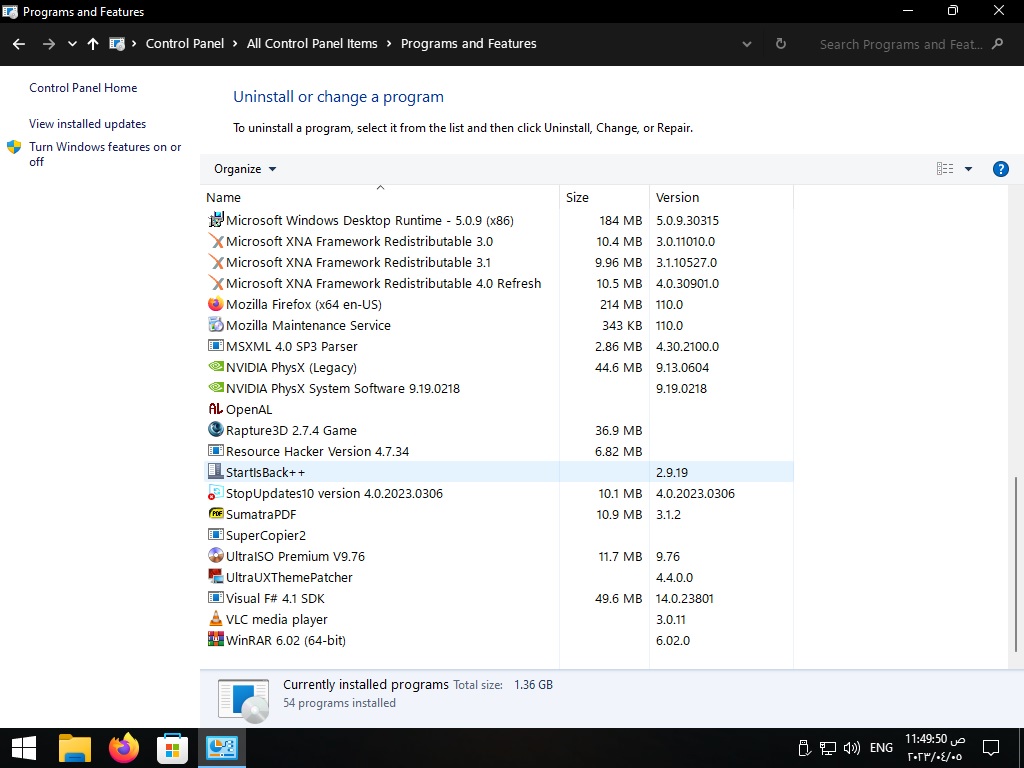Select Microsoft XNA Framework Redistributable 3.1 icon
Viewport: 1024px width, 768px height.
[216, 262]
